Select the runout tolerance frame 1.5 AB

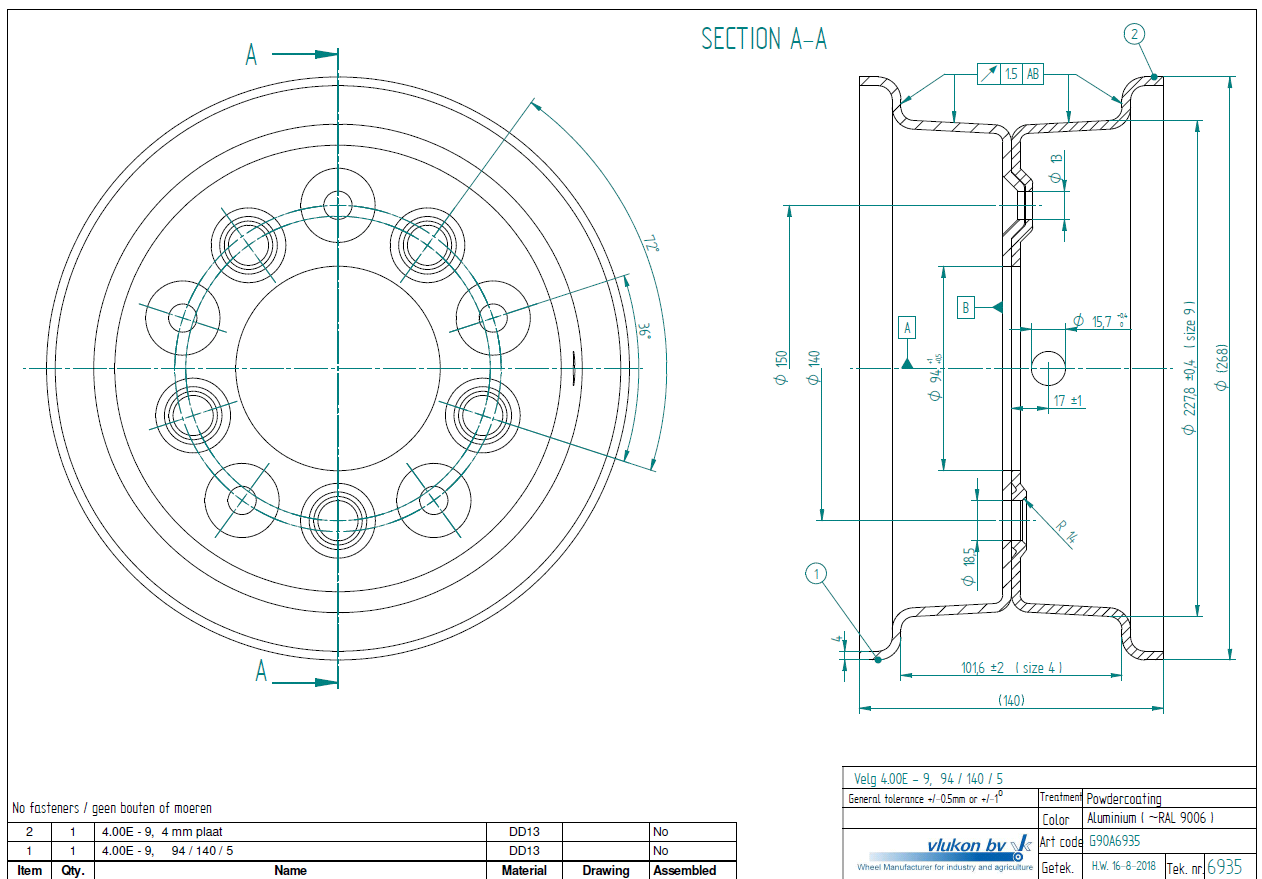click(x=1009, y=74)
